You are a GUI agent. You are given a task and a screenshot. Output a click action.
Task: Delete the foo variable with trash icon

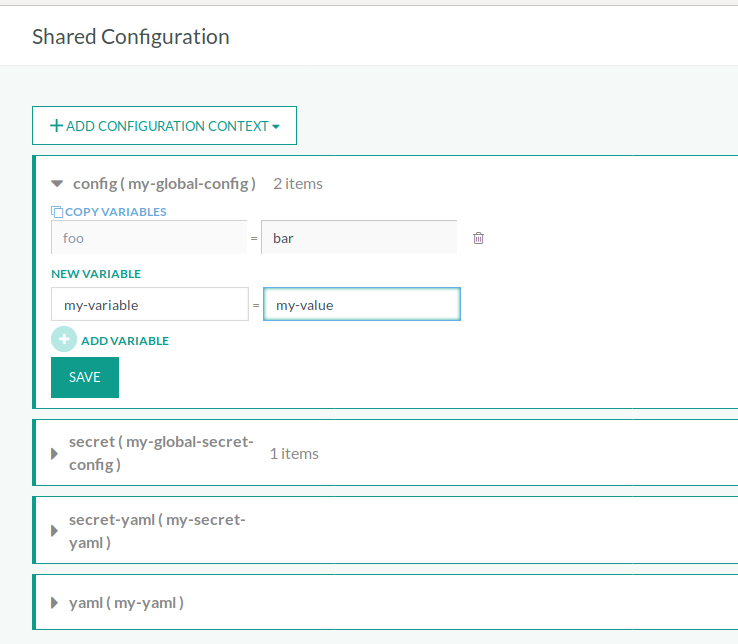(478, 238)
